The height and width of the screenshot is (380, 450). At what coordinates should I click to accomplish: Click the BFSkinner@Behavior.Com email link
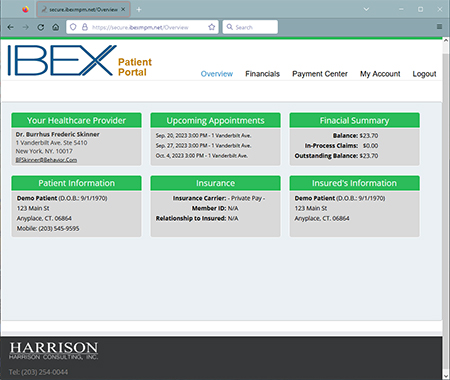point(46,160)
